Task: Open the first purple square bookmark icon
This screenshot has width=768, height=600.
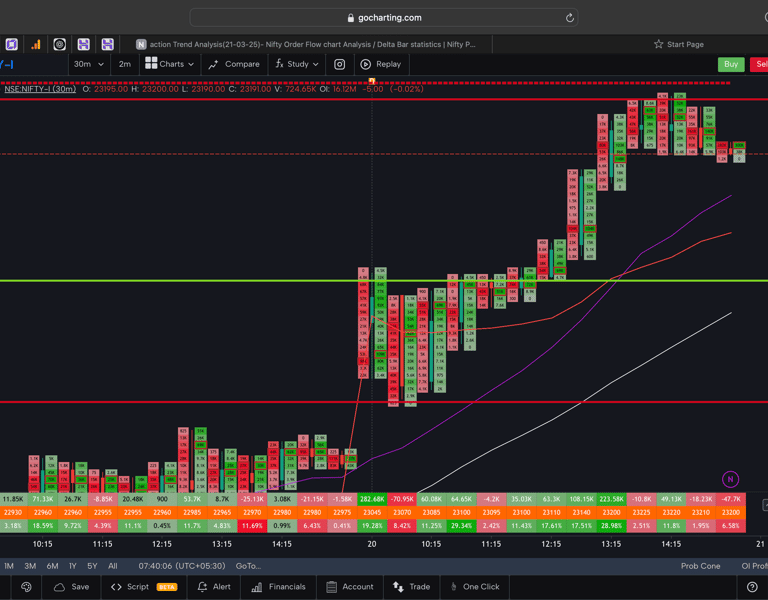Action: [x=12, y=44]
